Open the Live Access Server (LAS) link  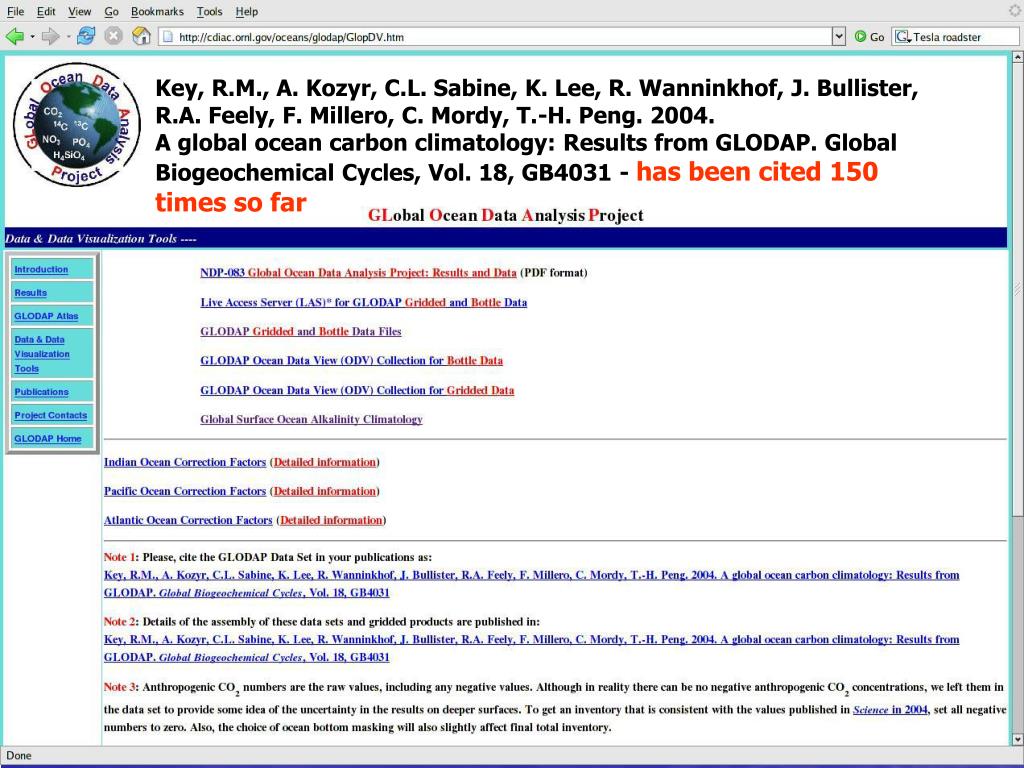(363, 302)
